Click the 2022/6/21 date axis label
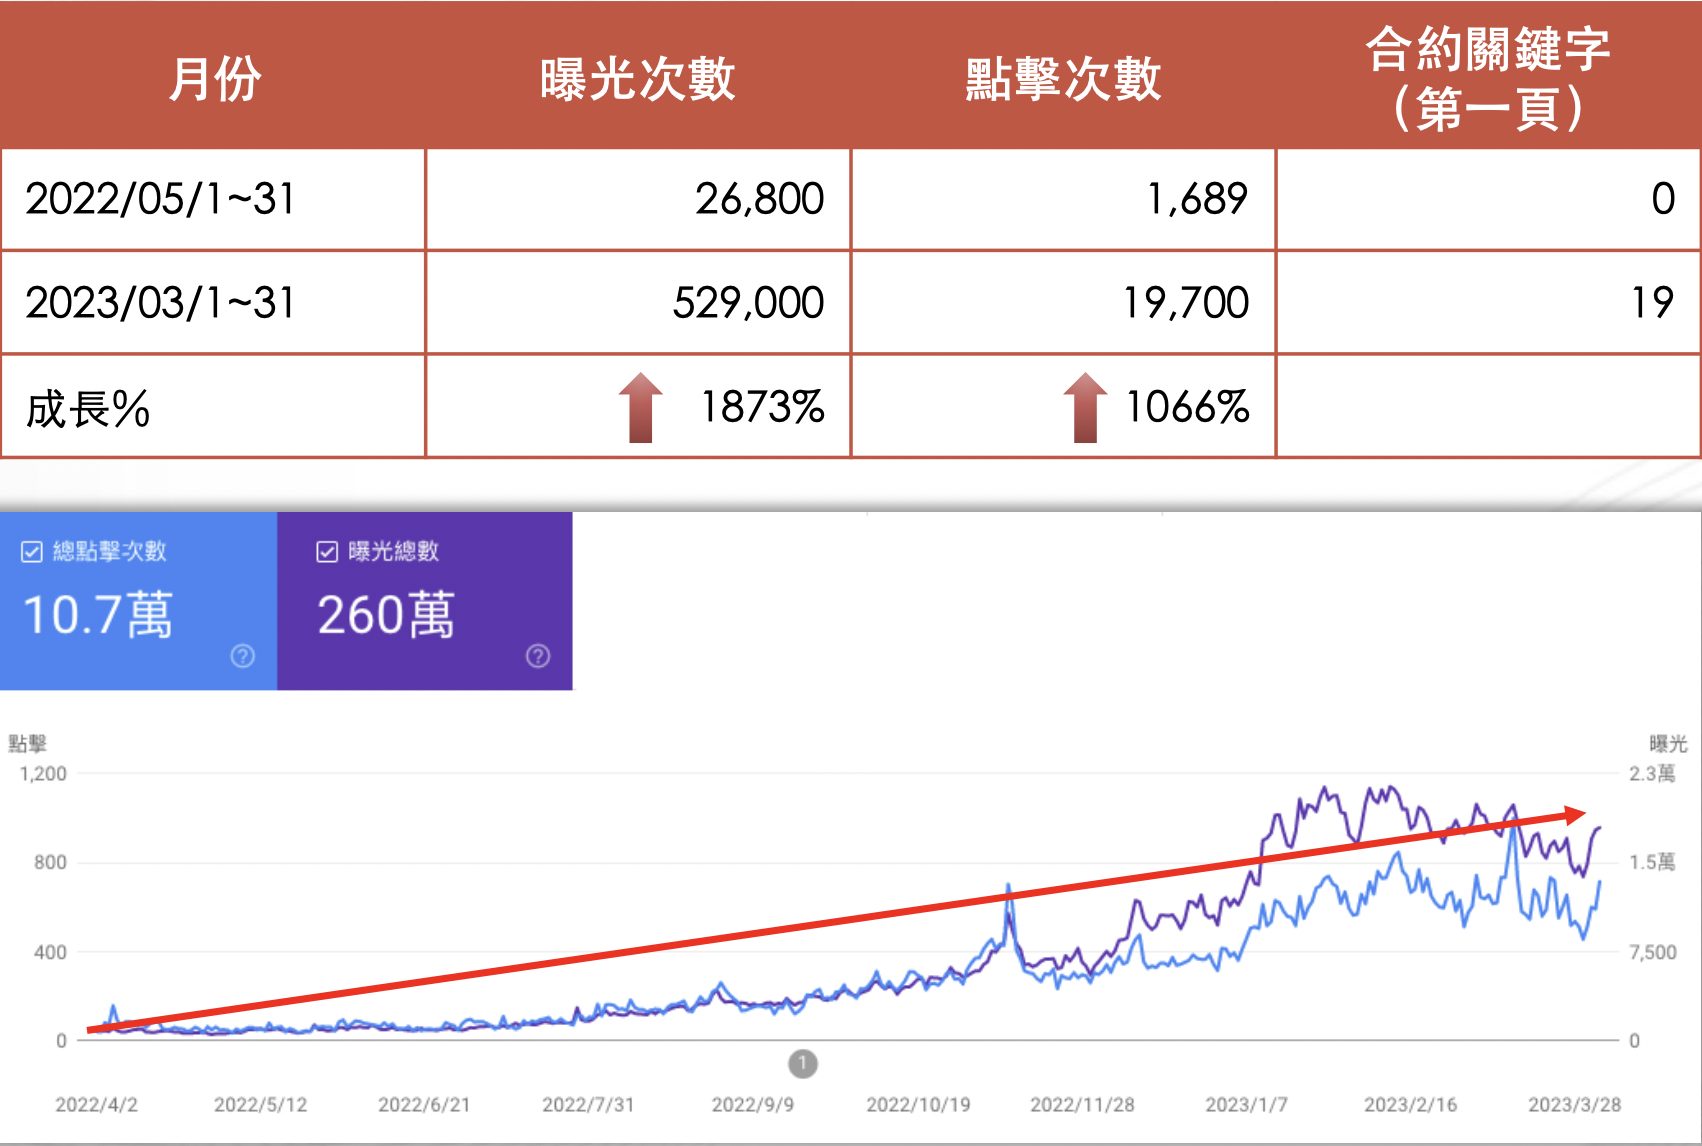The height and width of the screenshot is (1146, 1702). tap(424, 1104)
